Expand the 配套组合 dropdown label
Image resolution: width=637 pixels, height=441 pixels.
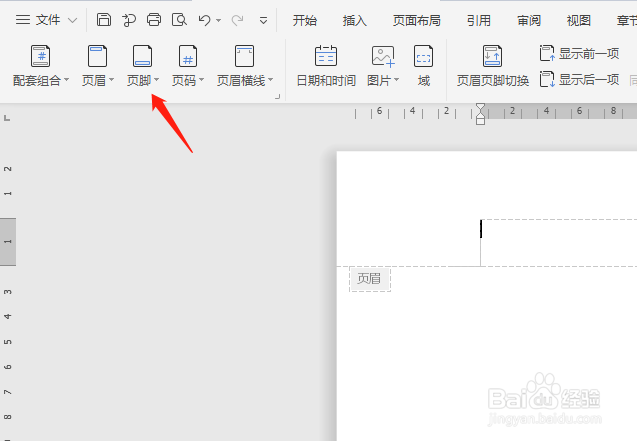[41, 80]
